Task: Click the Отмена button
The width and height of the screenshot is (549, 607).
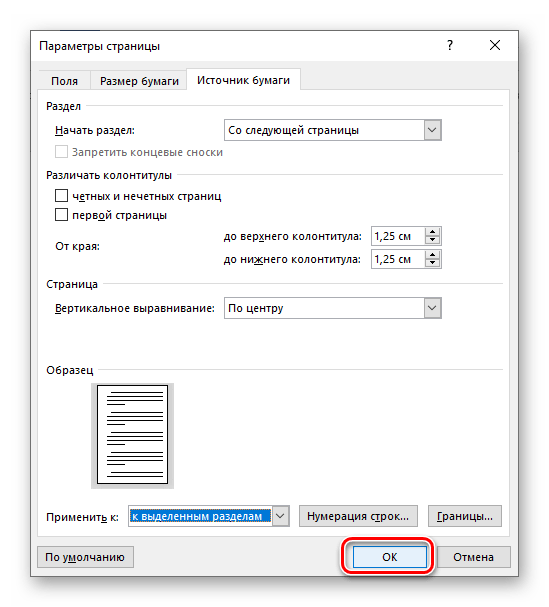Action: coord(473,557)
